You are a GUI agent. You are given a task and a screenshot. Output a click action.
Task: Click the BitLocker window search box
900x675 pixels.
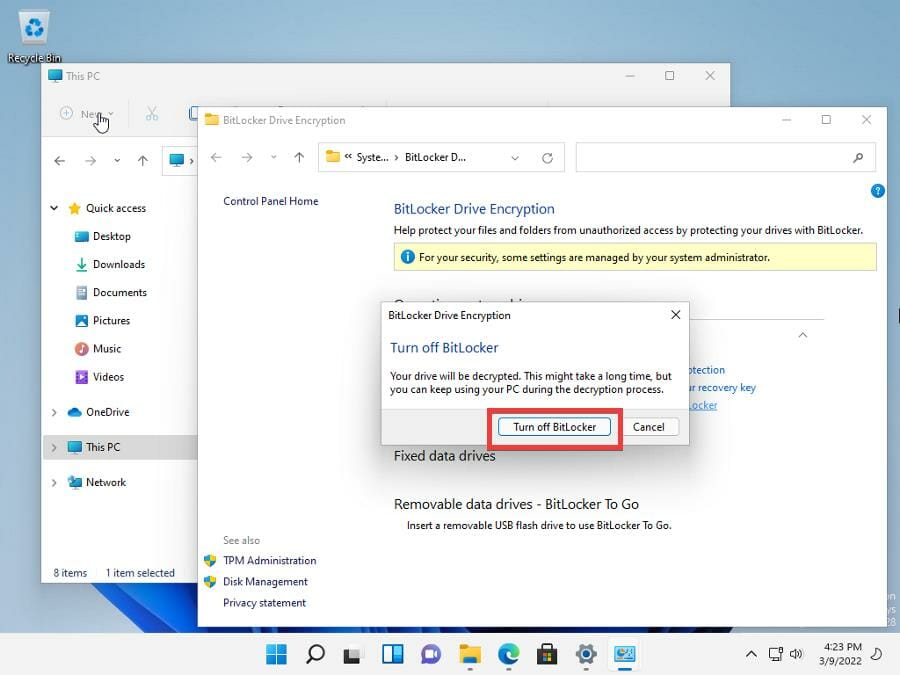(726, 157)
